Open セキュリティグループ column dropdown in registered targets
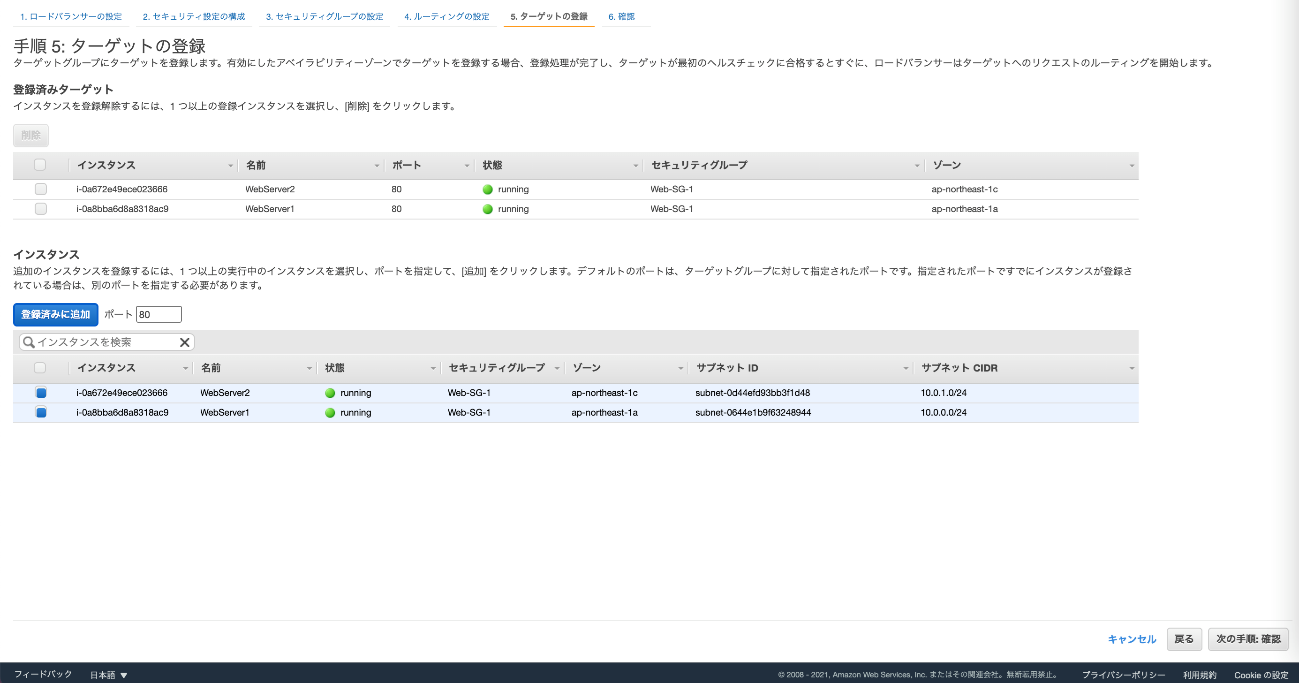 point(917,165)
